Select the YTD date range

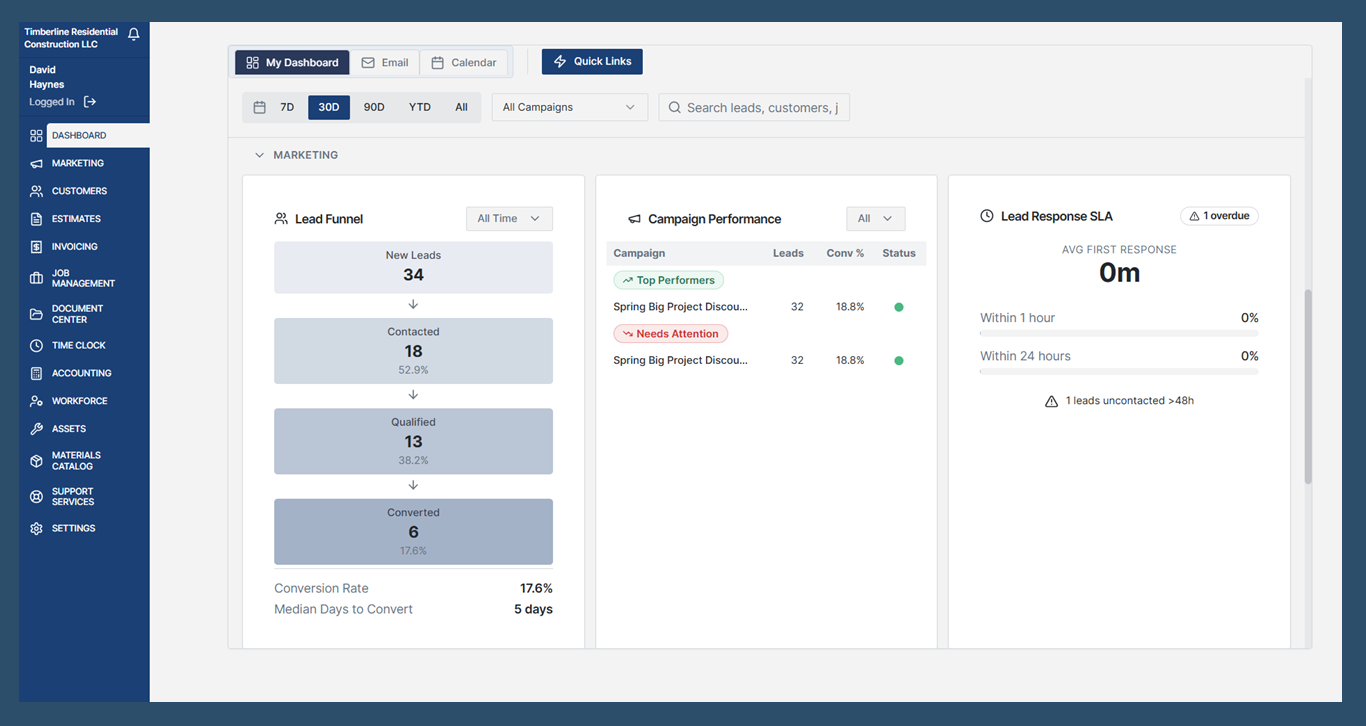pos(420,107)
